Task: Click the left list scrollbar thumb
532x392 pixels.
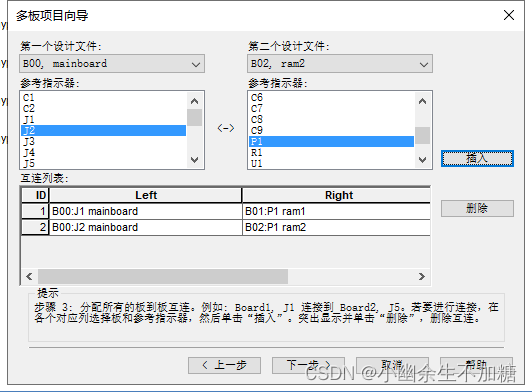Action: (x=194, y=117)
